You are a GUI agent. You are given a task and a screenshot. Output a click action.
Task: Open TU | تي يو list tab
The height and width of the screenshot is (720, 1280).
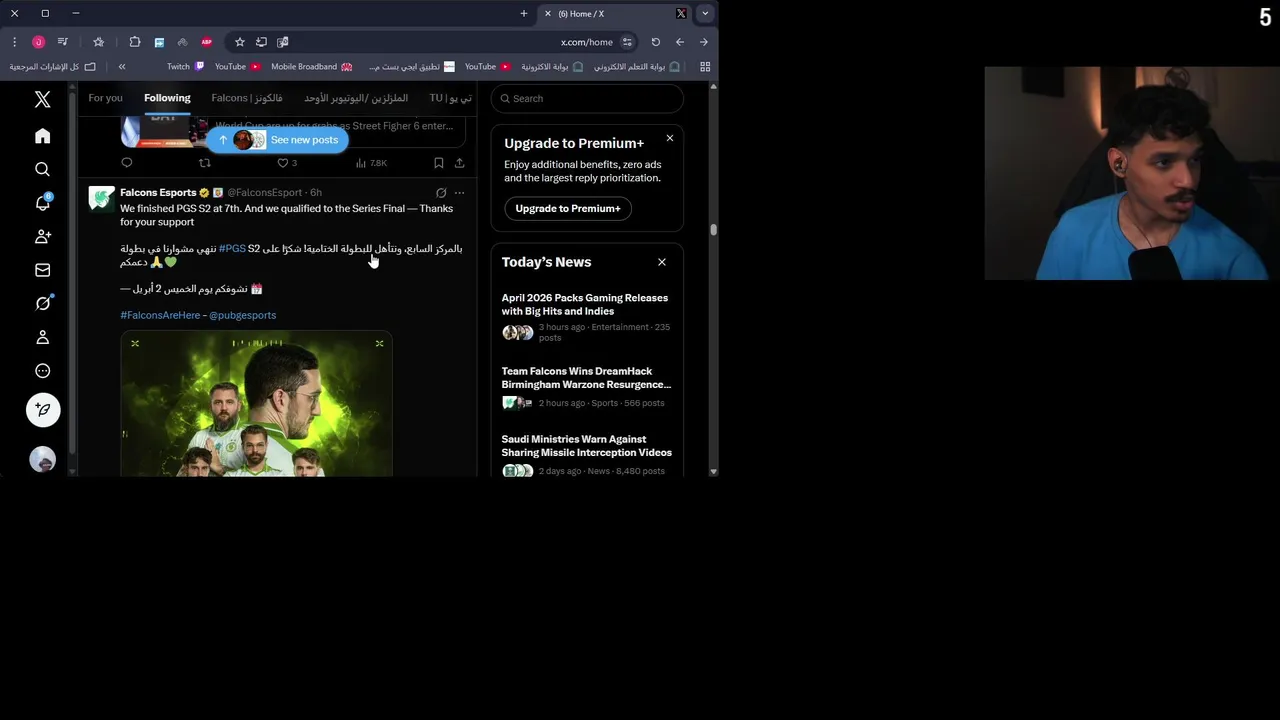point(450,98)
